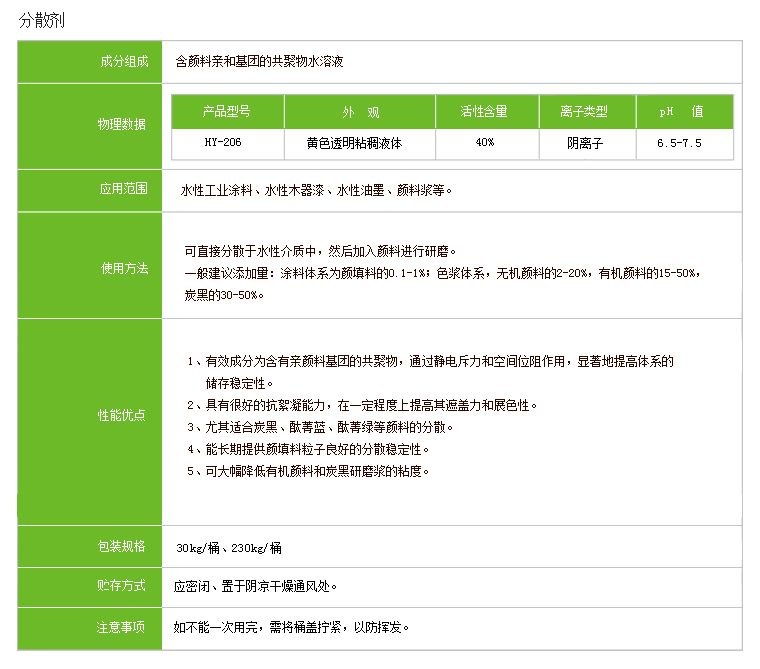760x669 pixels.
Task: Click advantage 2 about 抗絮凝能力
Action: click(362, 405)
